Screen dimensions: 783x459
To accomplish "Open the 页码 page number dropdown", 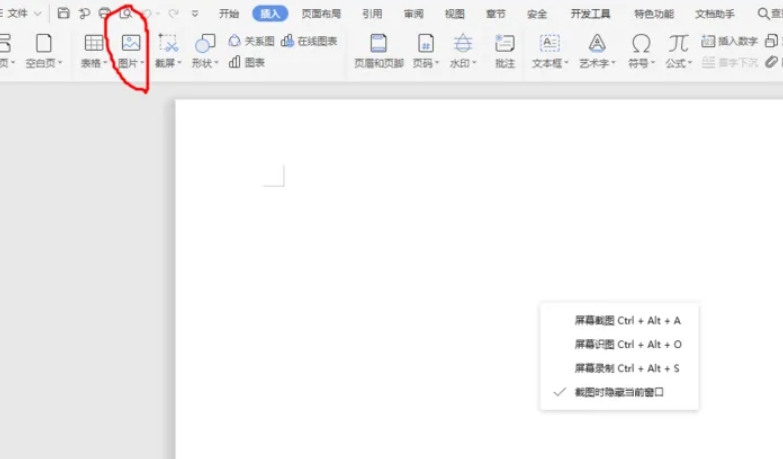I will 425,62.
